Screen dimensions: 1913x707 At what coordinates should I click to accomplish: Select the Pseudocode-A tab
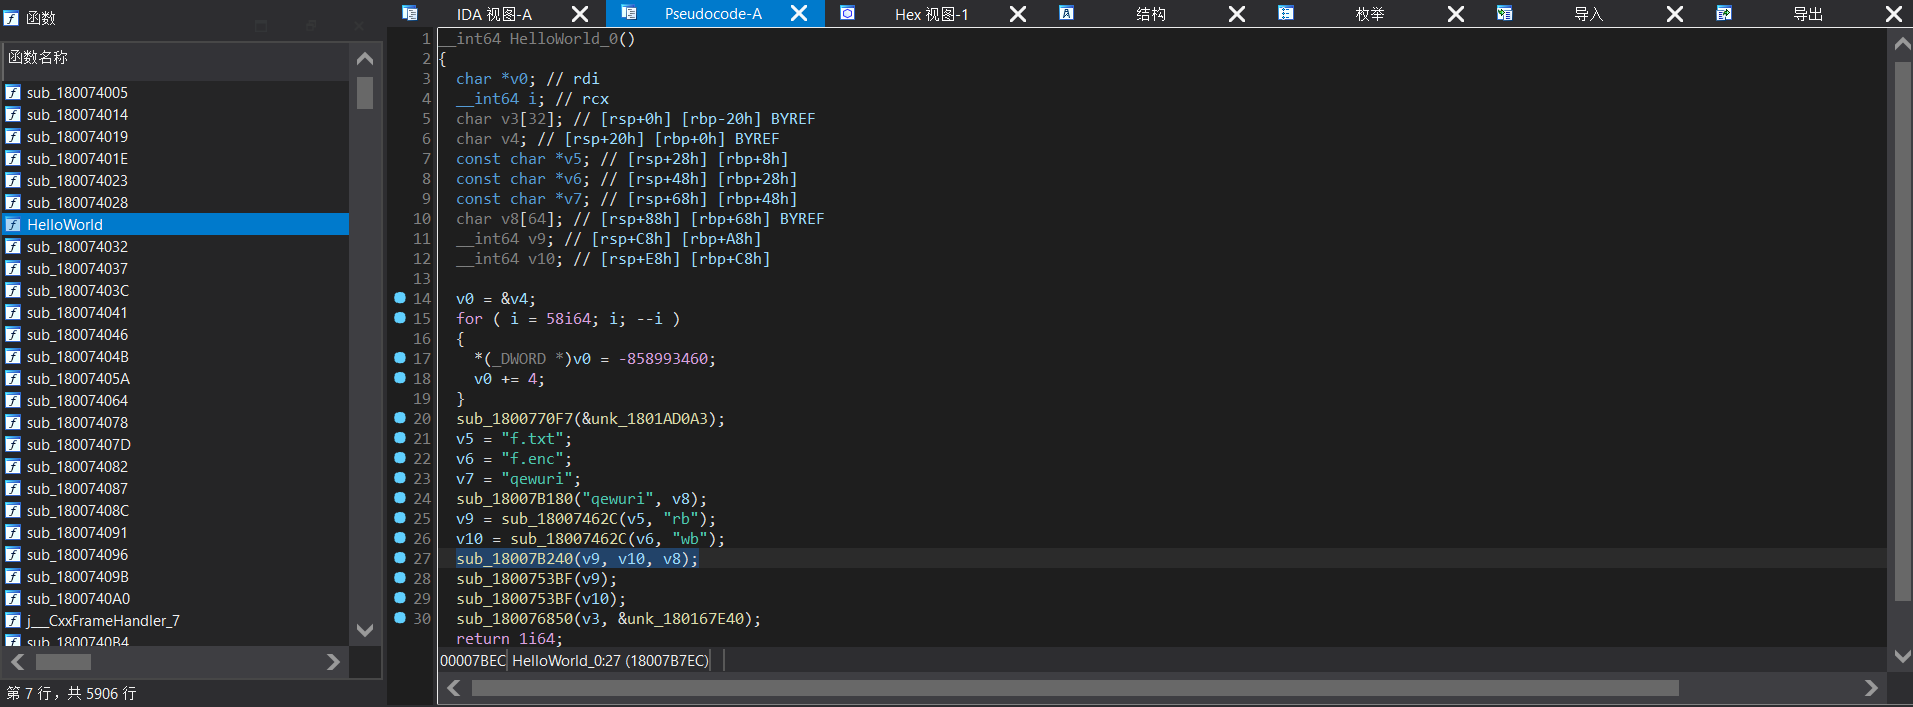(x=713, y=14)
